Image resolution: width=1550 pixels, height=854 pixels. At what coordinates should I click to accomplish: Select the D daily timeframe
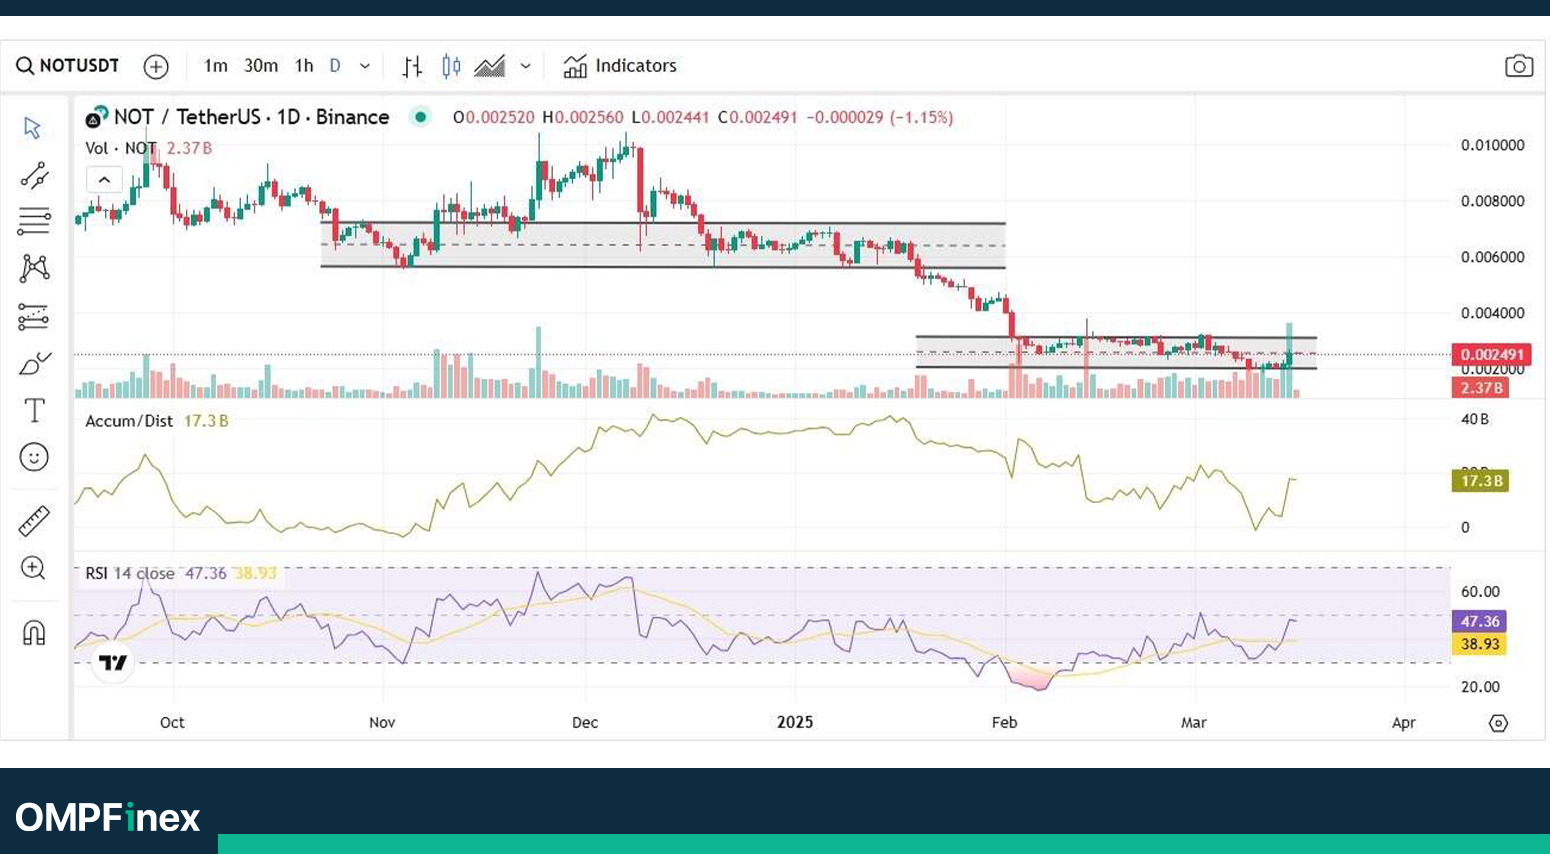(x=335, y=66)
